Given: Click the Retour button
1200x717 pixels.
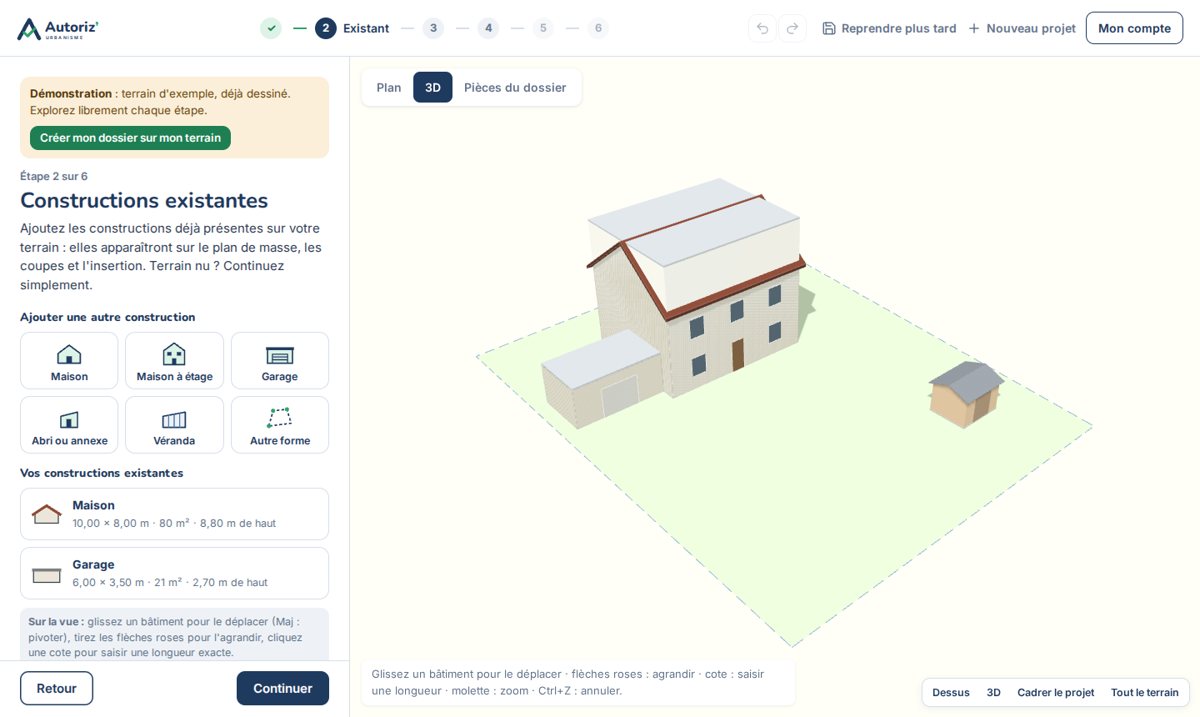Looking at the screenshot, I should 56,688.
